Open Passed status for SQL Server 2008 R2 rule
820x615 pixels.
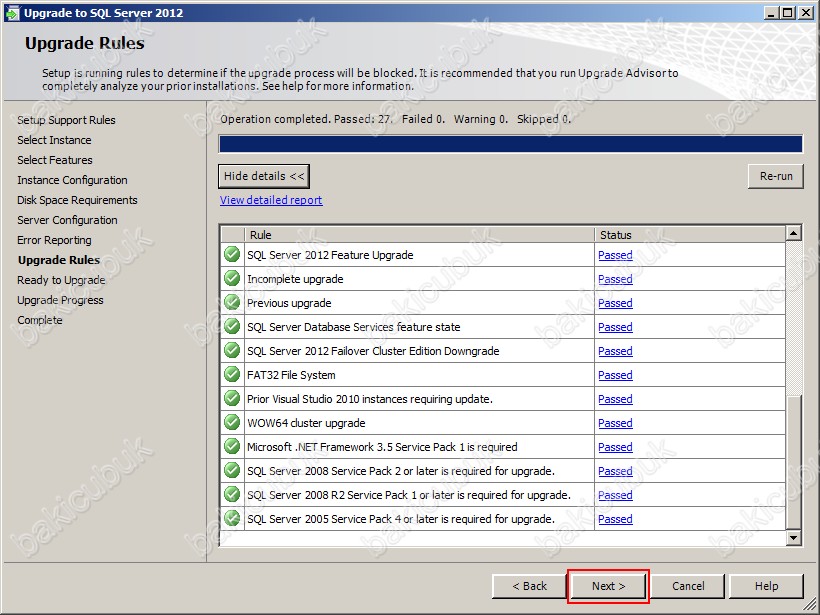pyautogui.click(x=615, y=495)
